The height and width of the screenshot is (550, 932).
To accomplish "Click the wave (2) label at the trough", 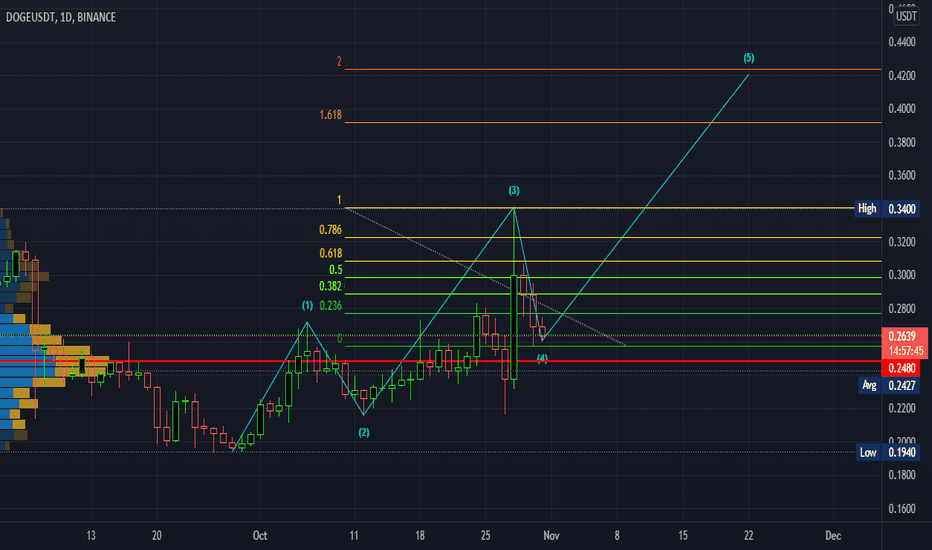I will tap(364, 432).
